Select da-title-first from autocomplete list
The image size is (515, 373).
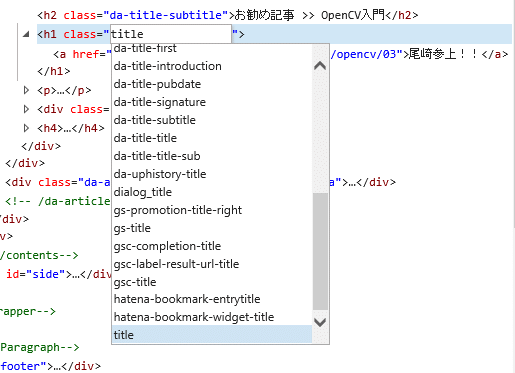tap(212, 48)
